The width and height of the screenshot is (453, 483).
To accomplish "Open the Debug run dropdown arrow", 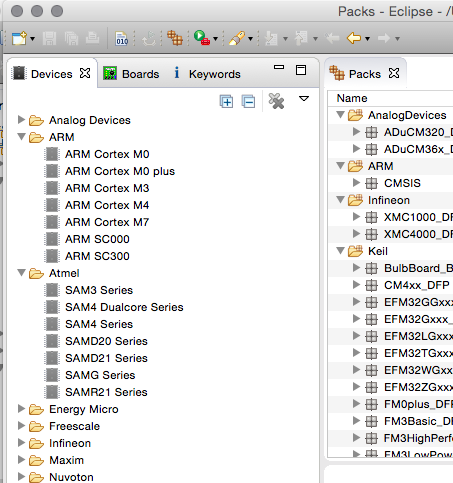I will coord(215,39).
